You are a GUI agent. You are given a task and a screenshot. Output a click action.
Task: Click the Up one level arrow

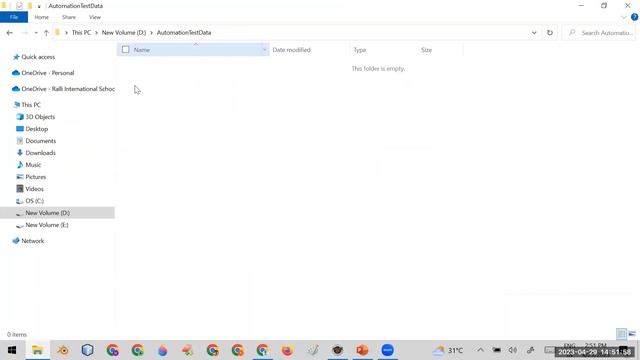click(46, 33)
